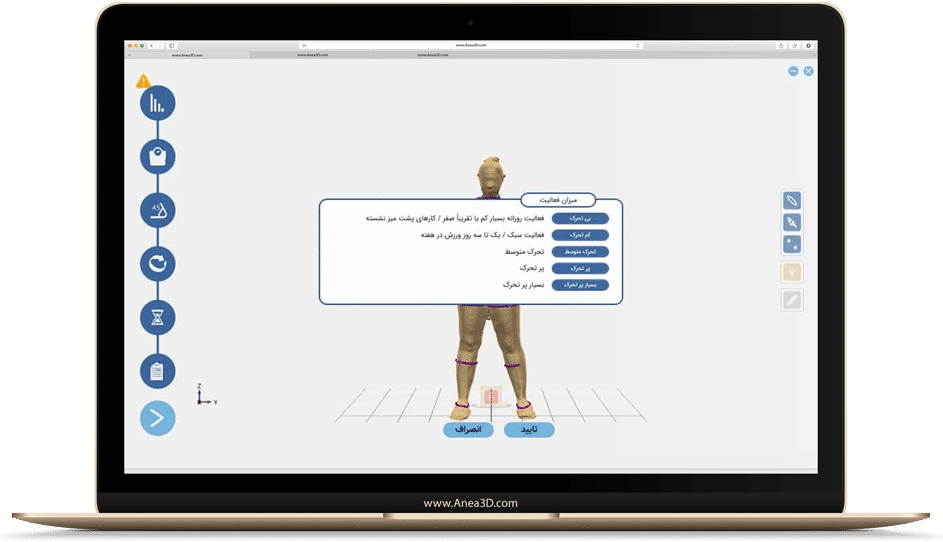Choose the 'تحرک متوسط' activity level button
This screenshot has height=542, width=943.
pyautogui.click(x=580, y=251)
